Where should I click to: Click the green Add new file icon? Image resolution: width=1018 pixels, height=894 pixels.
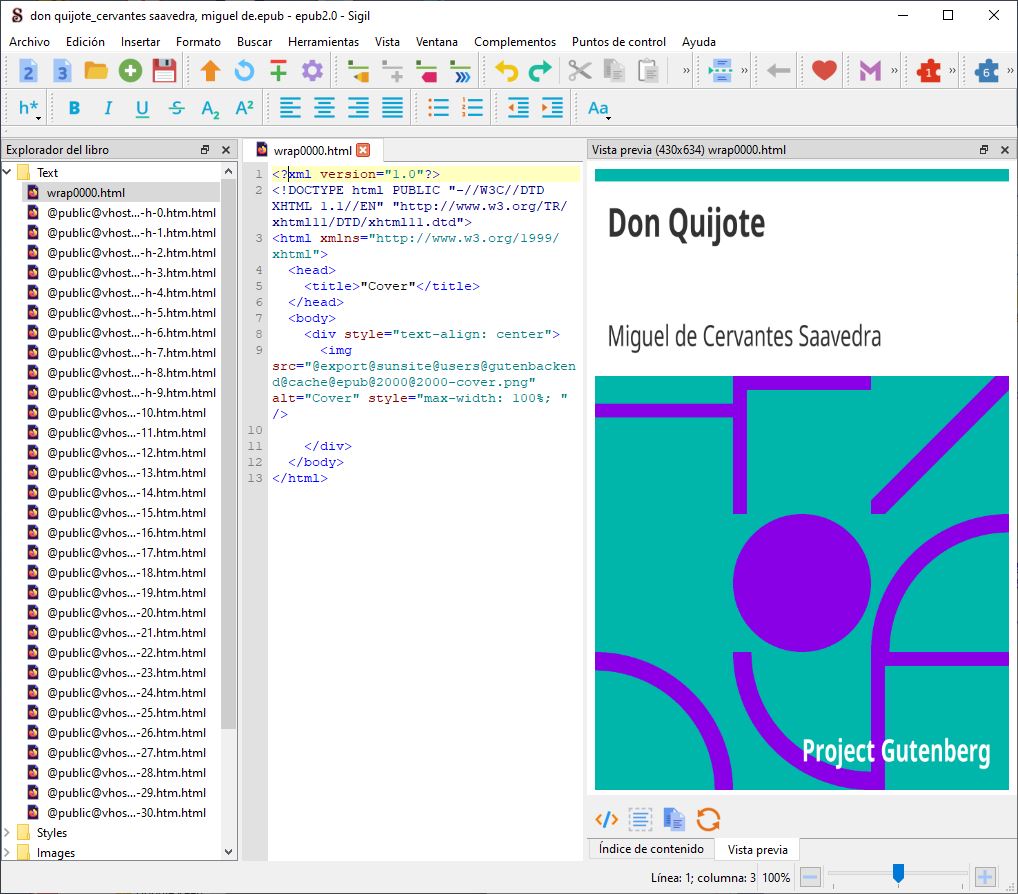pos(130,71)
